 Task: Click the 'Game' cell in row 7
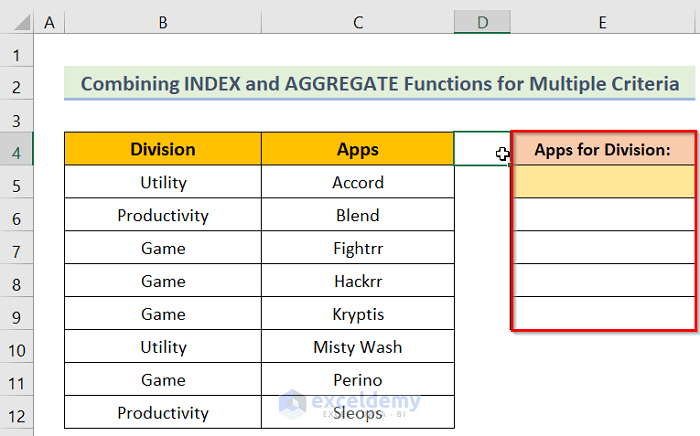(163, 248)
